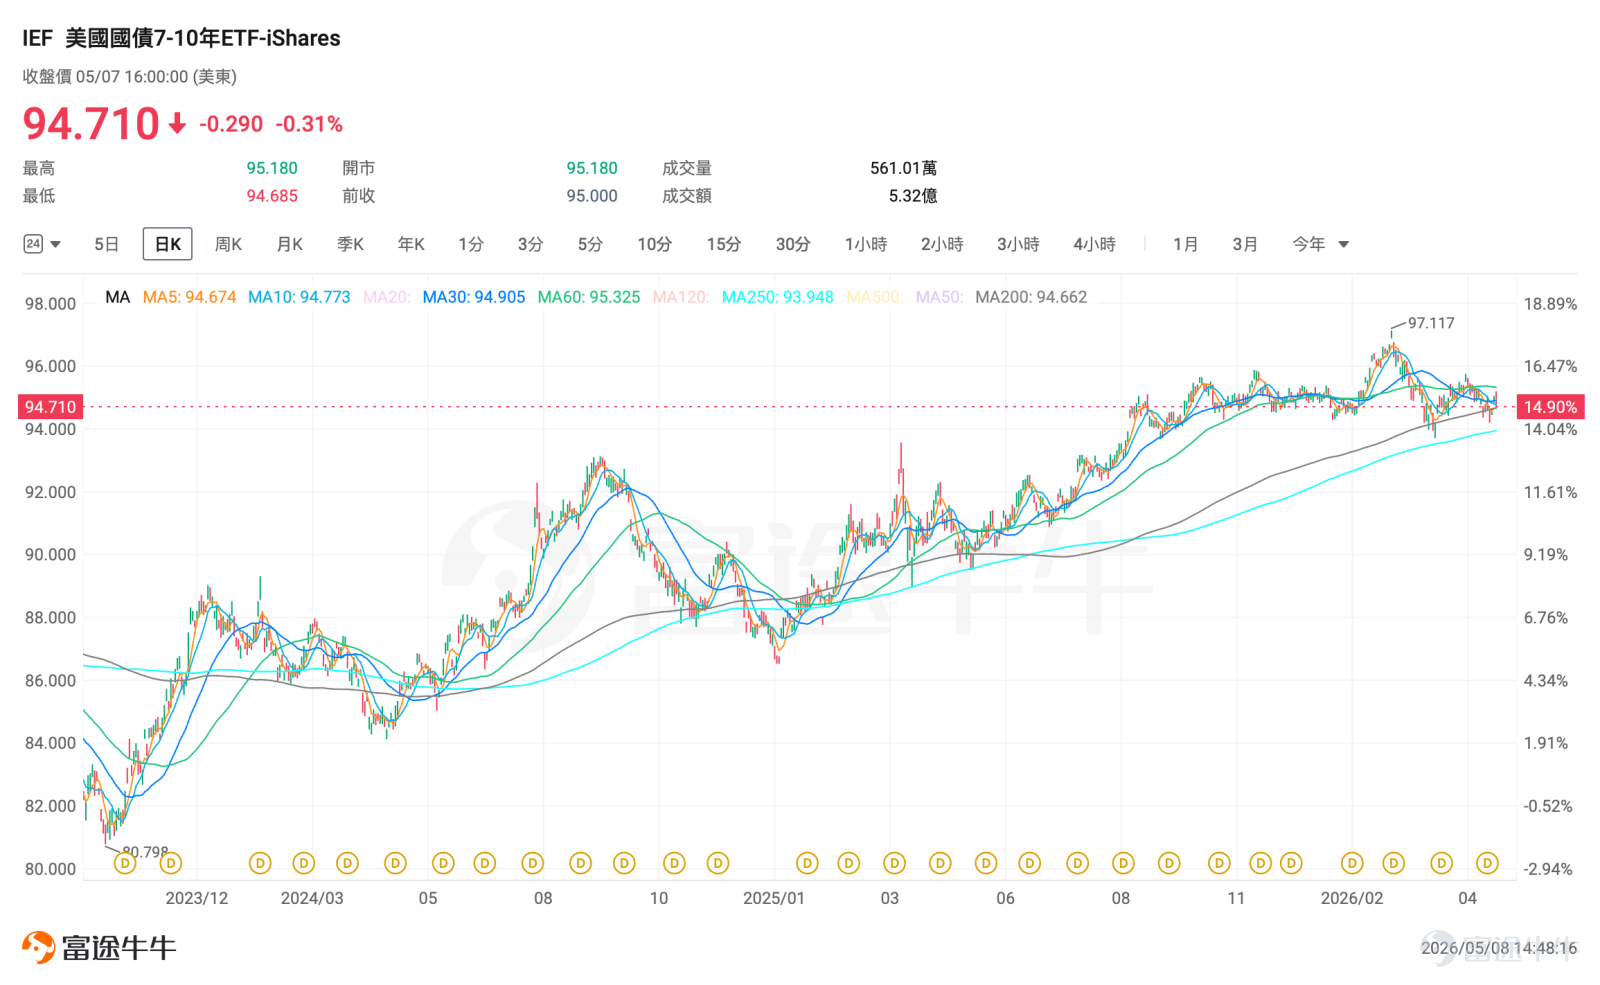The image size is (1600, 985).
Task: Select the dividend marker above the 2026/02 label
Action: (x=1352, y=862)
